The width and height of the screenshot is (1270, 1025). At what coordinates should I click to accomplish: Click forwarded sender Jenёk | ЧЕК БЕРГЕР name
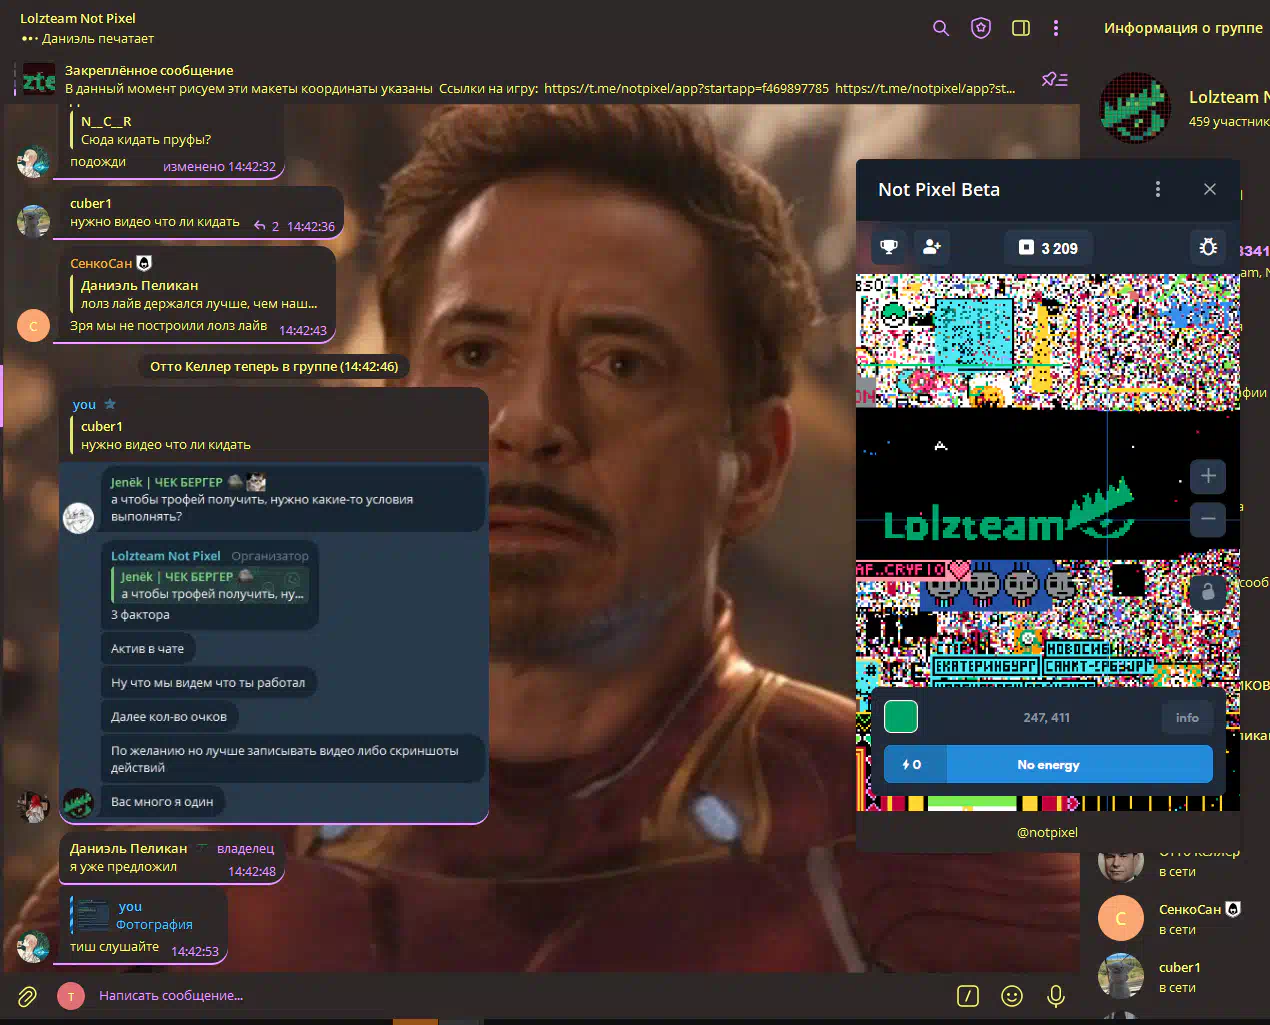(166, 482)
